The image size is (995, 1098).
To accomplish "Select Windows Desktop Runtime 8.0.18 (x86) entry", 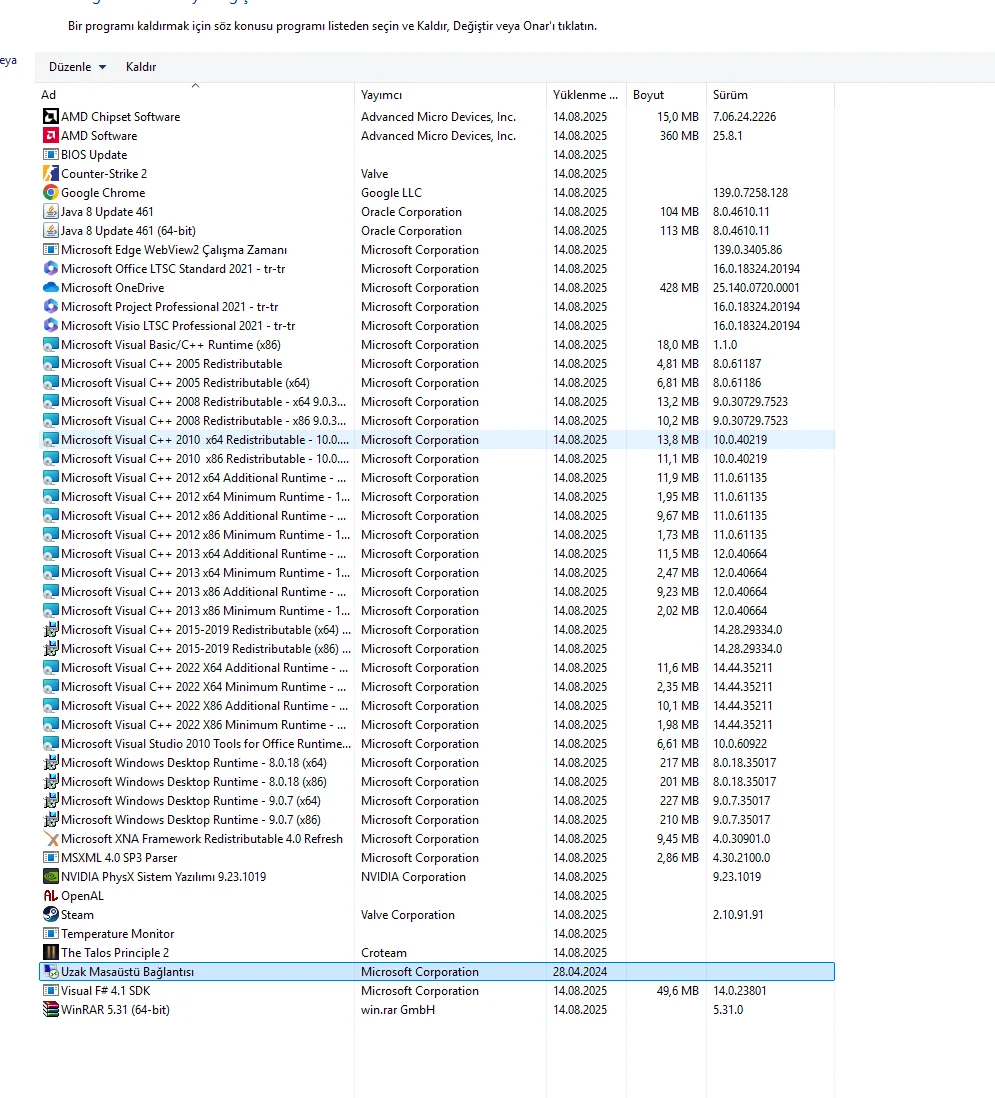I will [194, 781].
